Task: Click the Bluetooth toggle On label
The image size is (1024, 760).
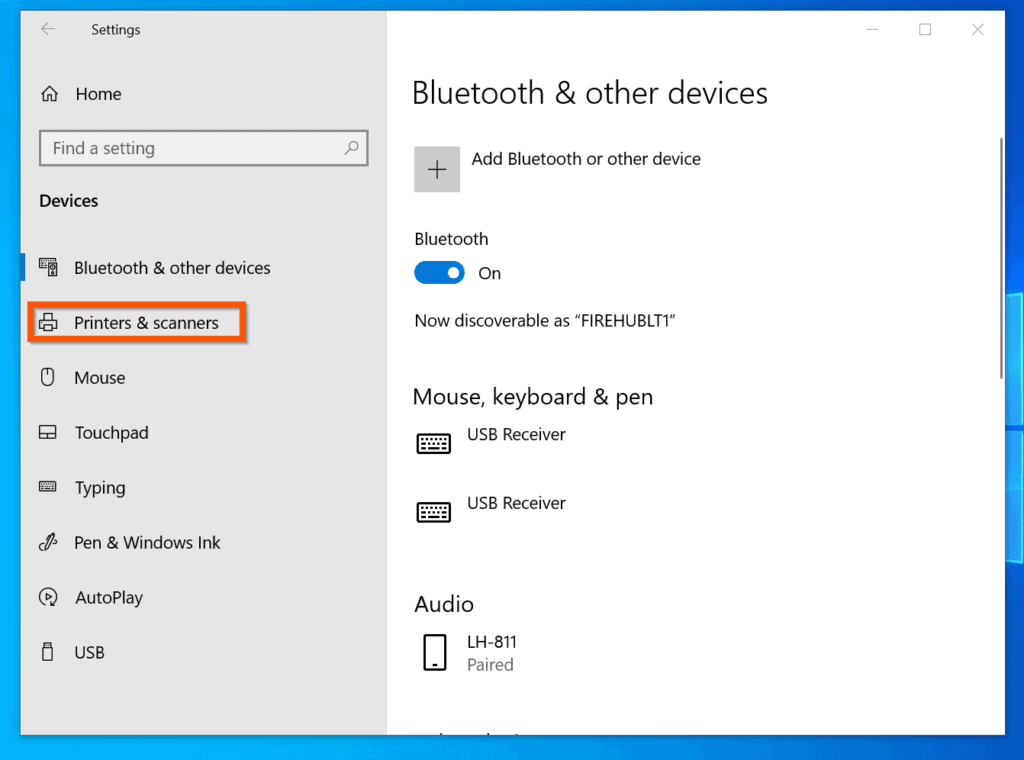Action: point(490,273)
